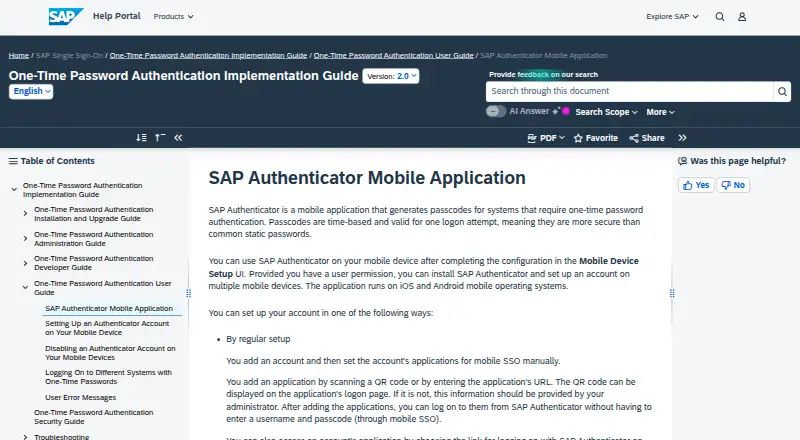Open the Explore SAP dropdown

pos(672,17)
